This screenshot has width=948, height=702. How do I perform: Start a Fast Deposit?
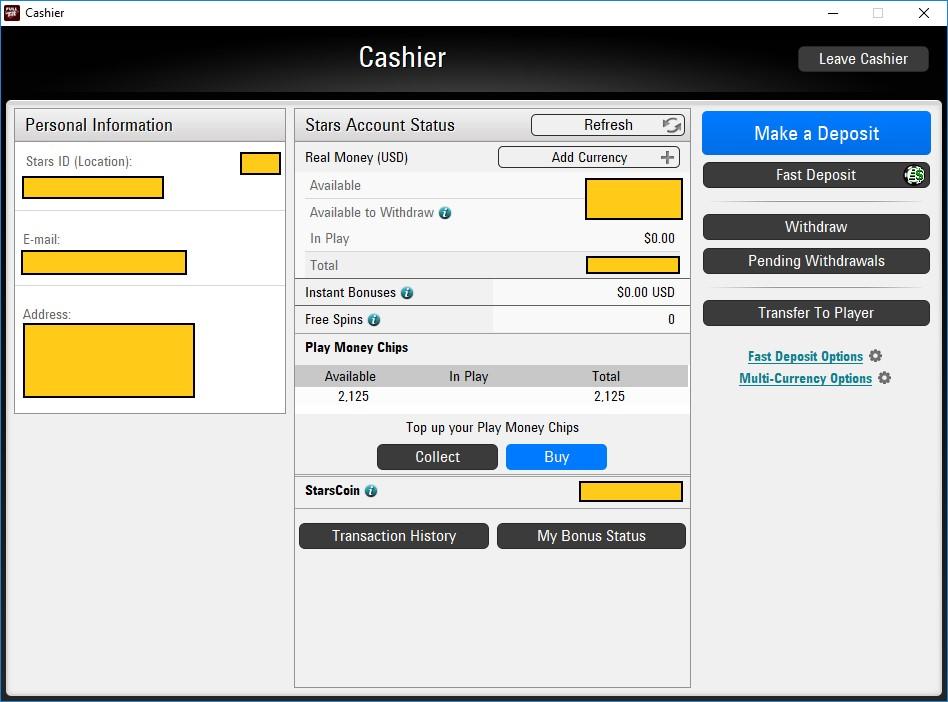tap(816, 175)
